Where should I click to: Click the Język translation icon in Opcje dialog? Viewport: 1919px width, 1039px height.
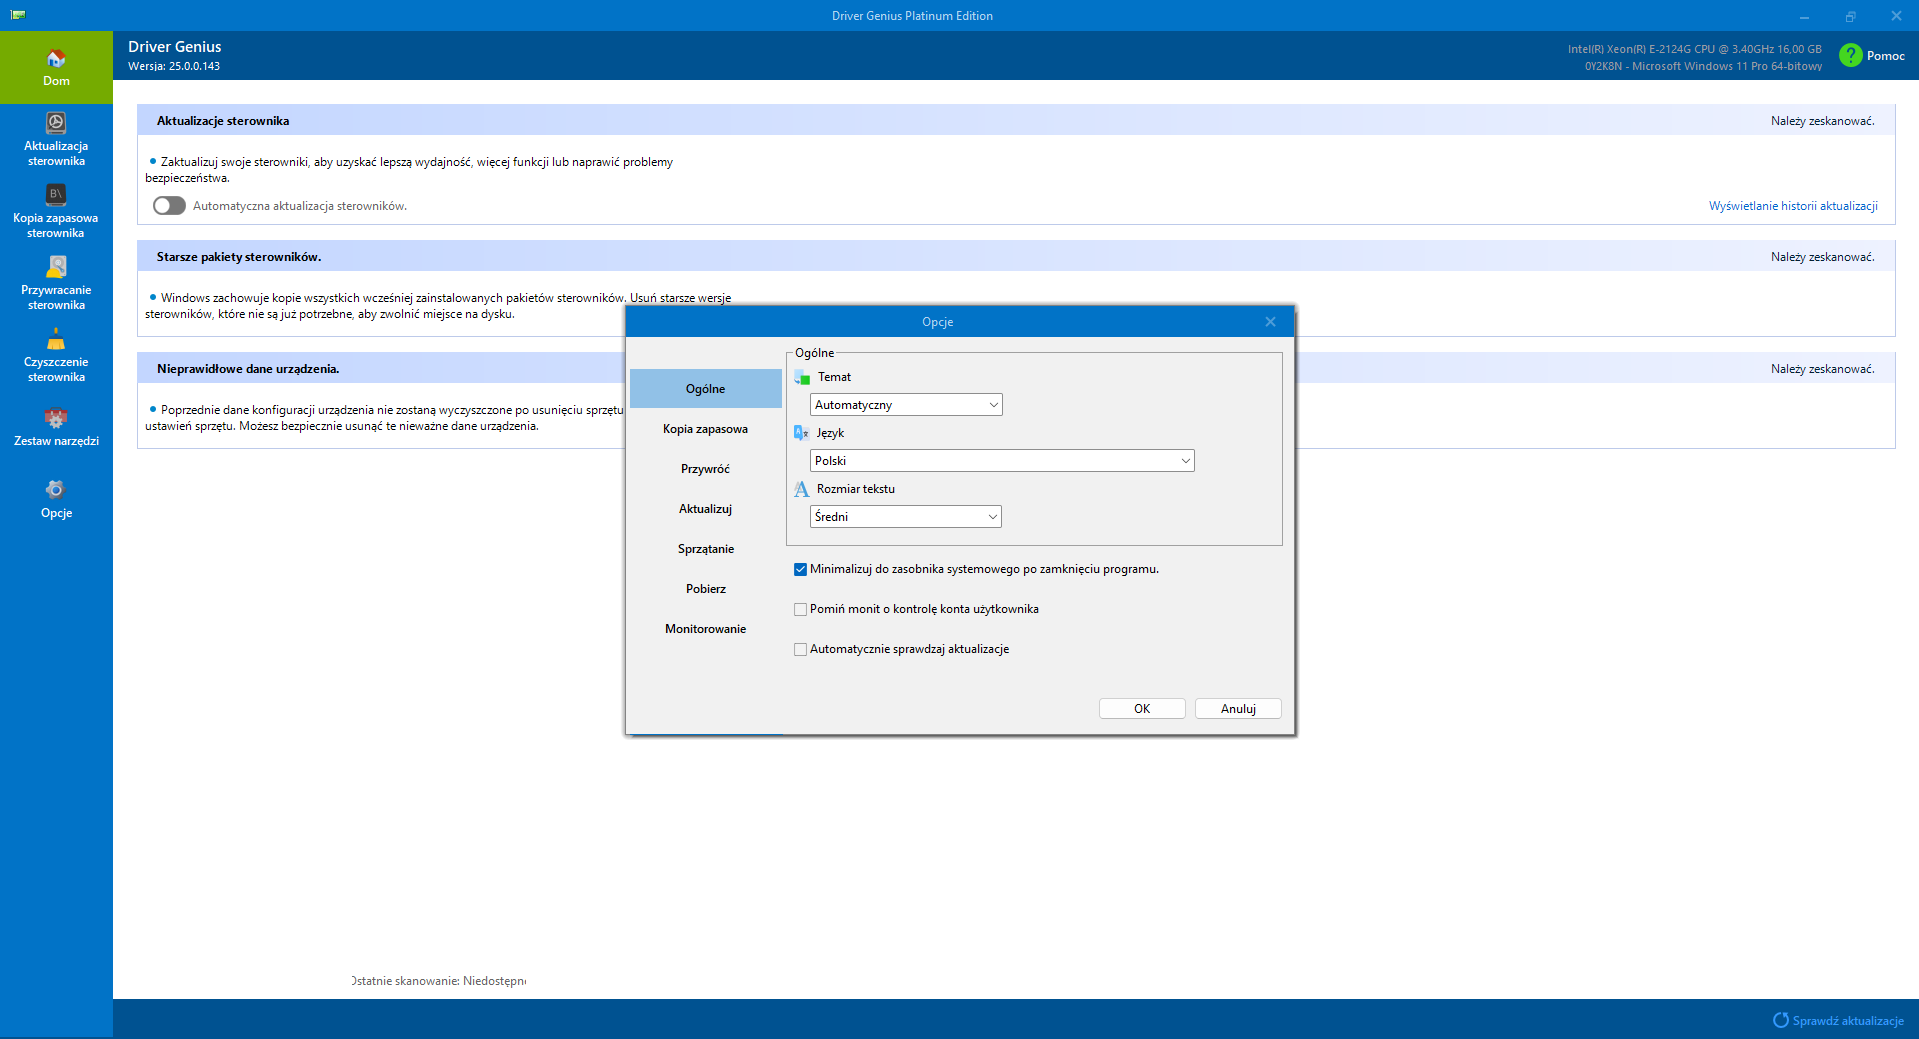coord(801,433)
